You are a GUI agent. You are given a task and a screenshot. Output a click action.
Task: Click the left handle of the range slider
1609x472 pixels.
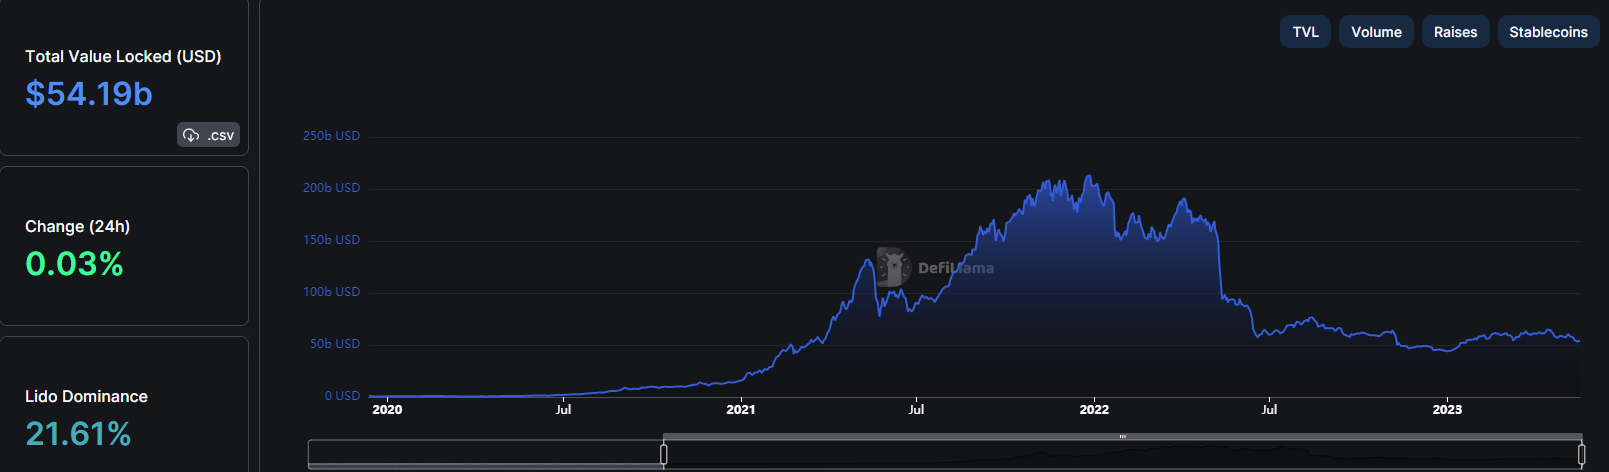click(663, 454)
